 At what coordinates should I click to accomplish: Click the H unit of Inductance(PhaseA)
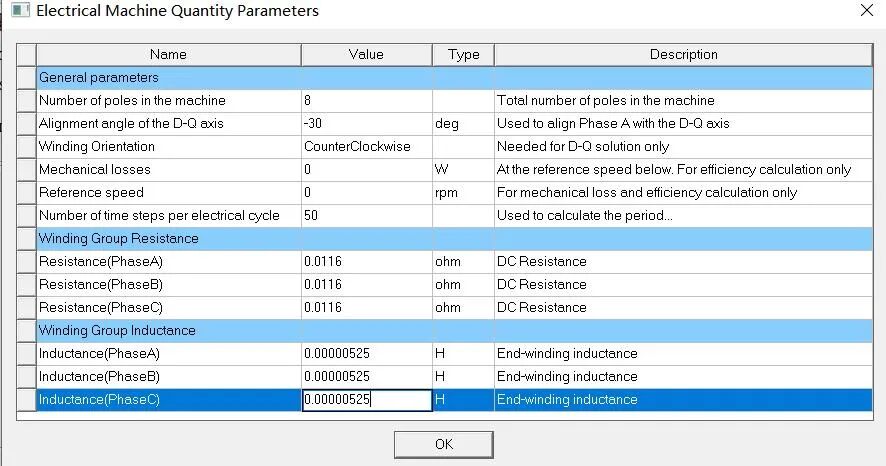[463, 354]
